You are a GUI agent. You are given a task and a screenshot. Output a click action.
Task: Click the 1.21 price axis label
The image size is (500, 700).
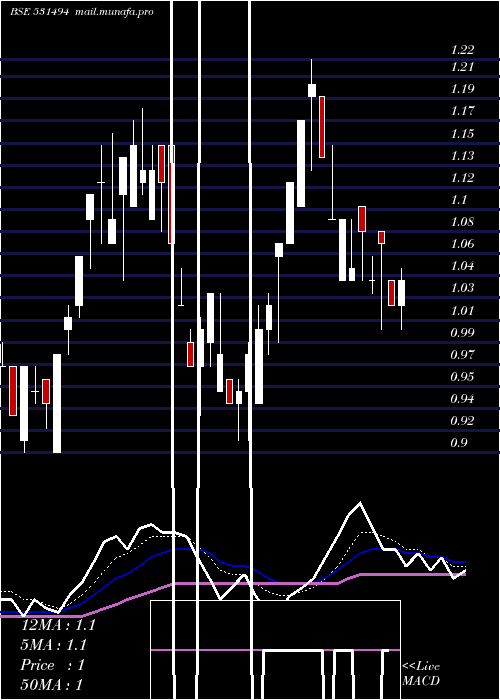coord(462,67)
